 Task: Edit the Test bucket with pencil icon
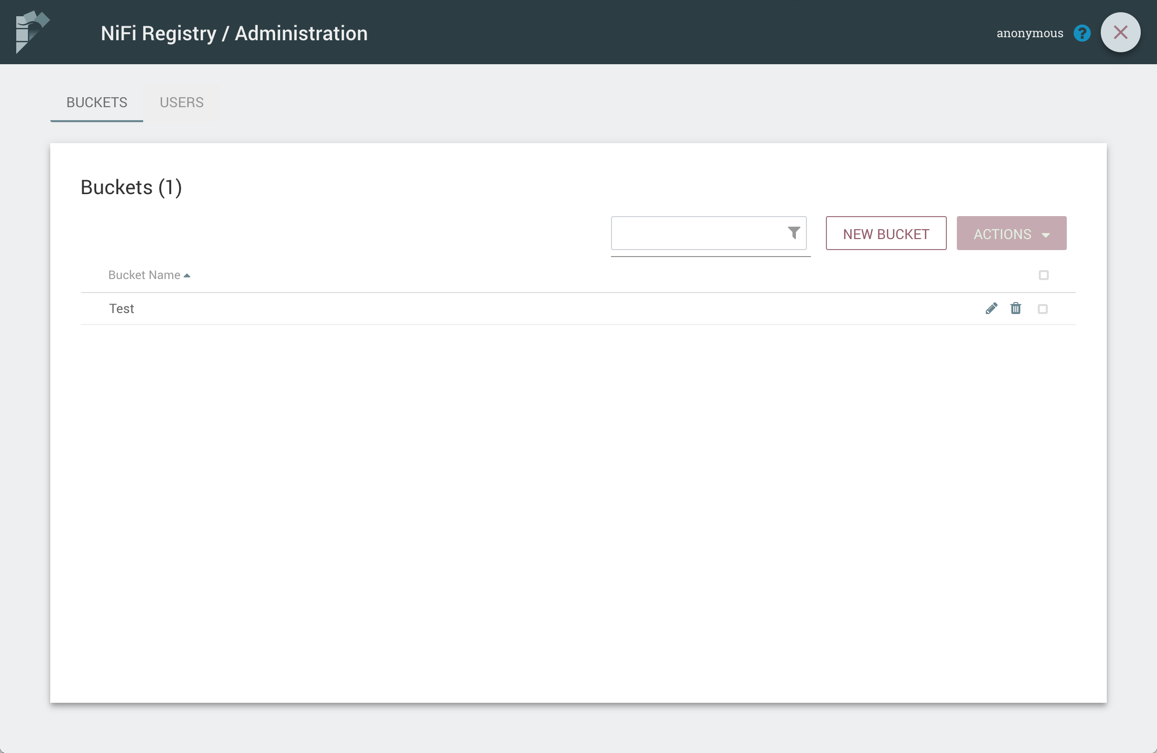tap(991, 309)
